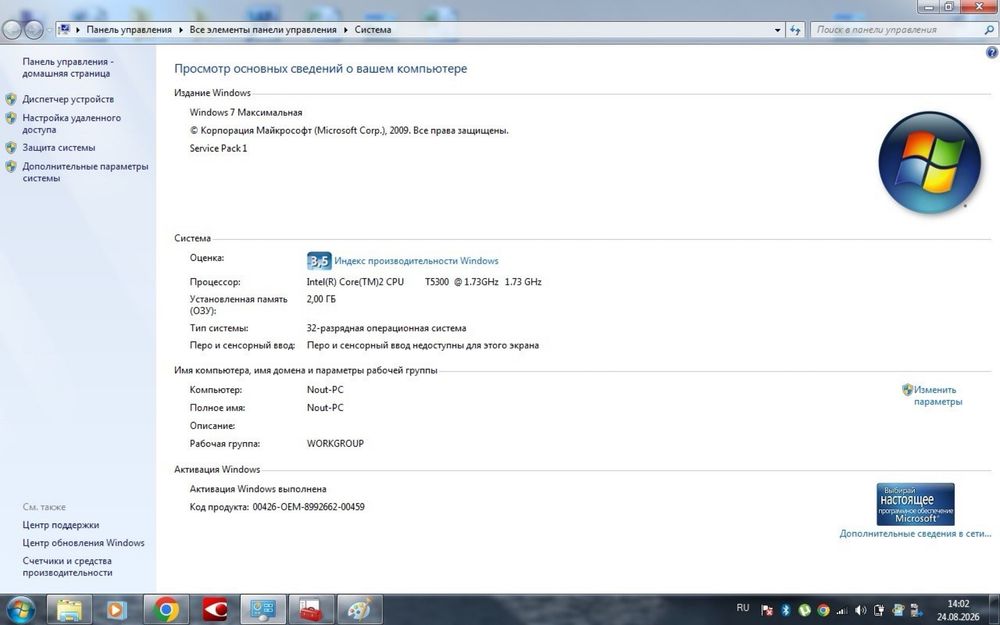Image resolution: width=1000 pixels, height=625 pixels.
Task: Click Изменить параметры link
Action: 938,395
